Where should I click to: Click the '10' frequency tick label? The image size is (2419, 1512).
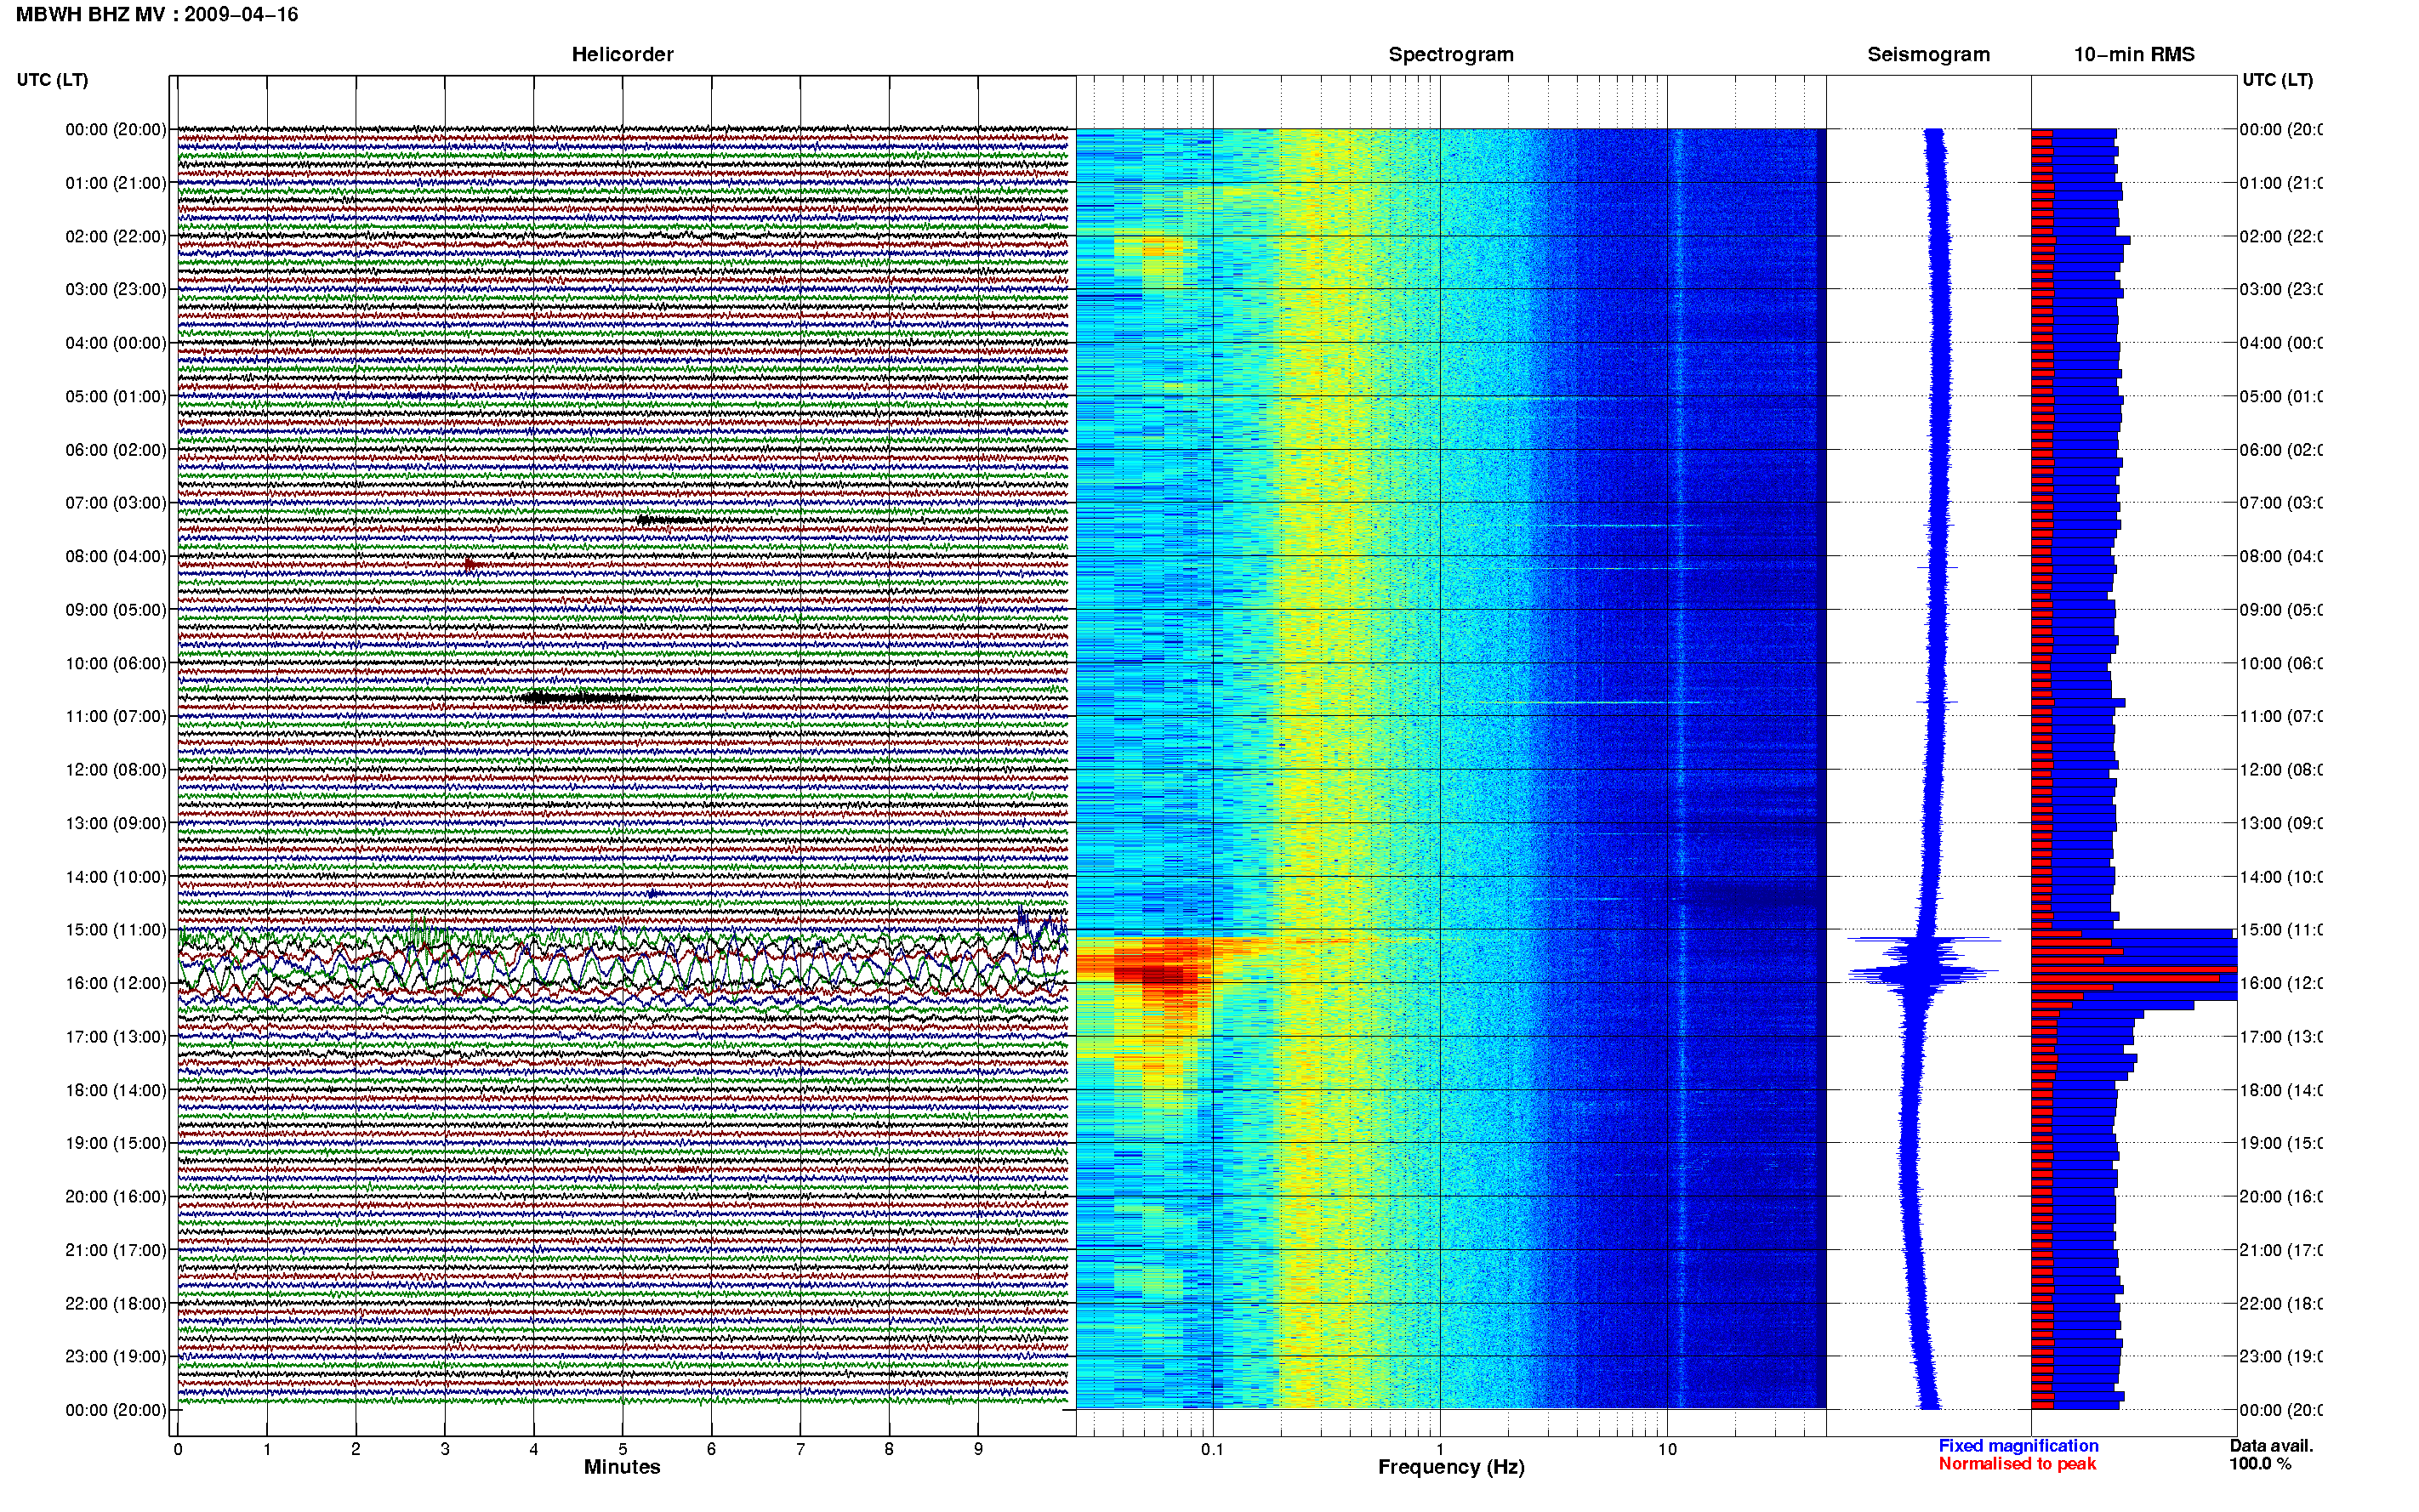[1667, 1449]
